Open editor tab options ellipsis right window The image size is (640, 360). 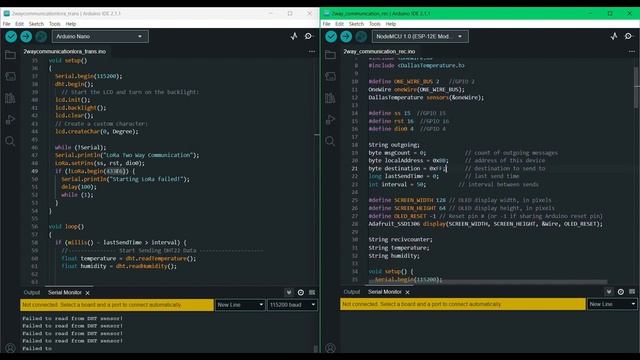tap(632, 51)
